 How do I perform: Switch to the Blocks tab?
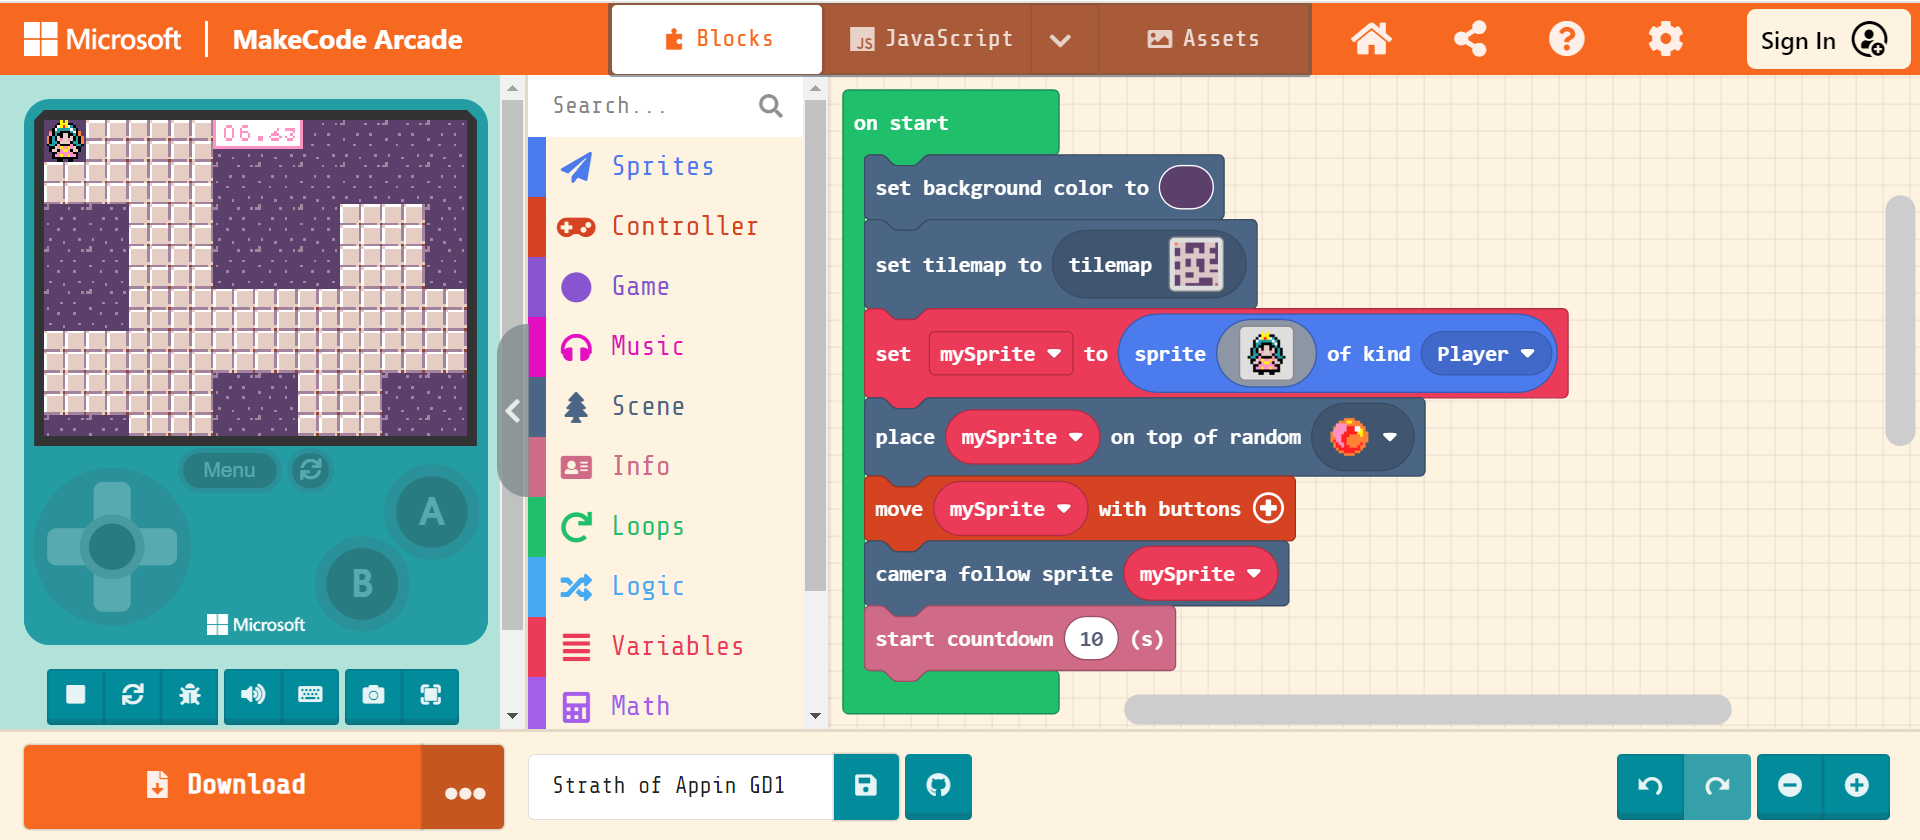717,39
